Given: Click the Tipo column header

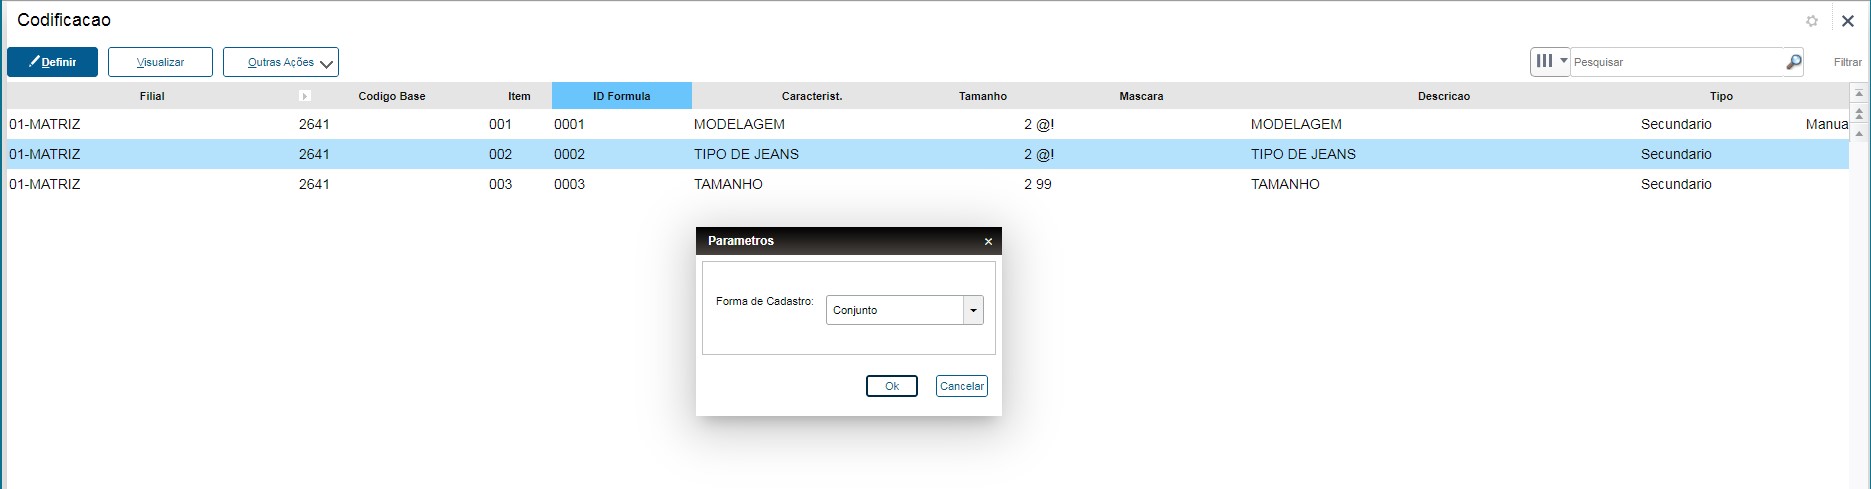Looking at the screenshot, I should click(1721, 96).
